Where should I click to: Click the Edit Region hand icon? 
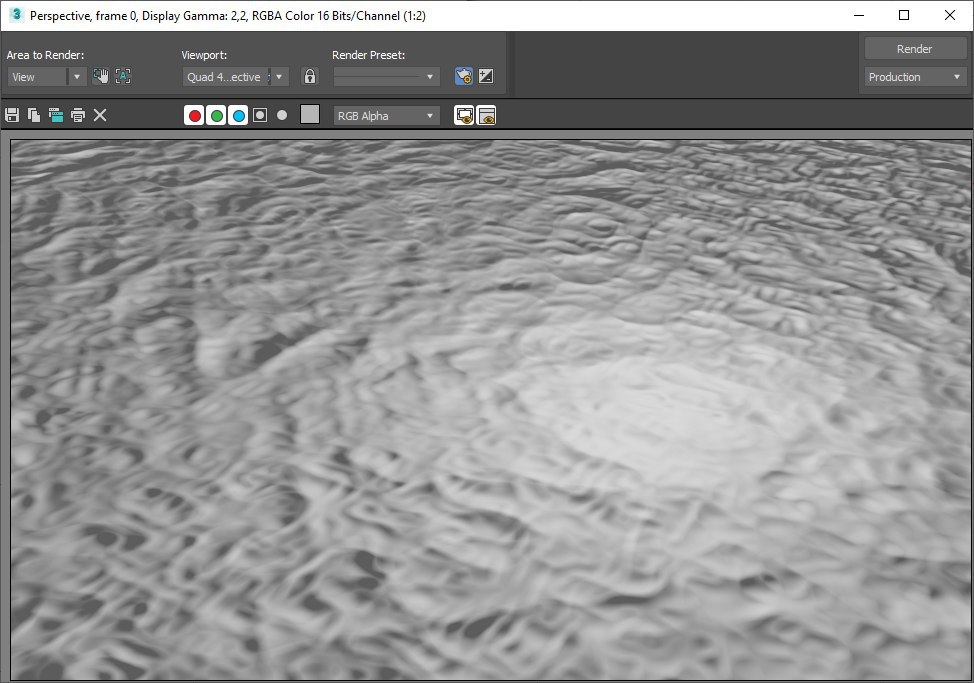pyautogui.click(x=101, y=76)
